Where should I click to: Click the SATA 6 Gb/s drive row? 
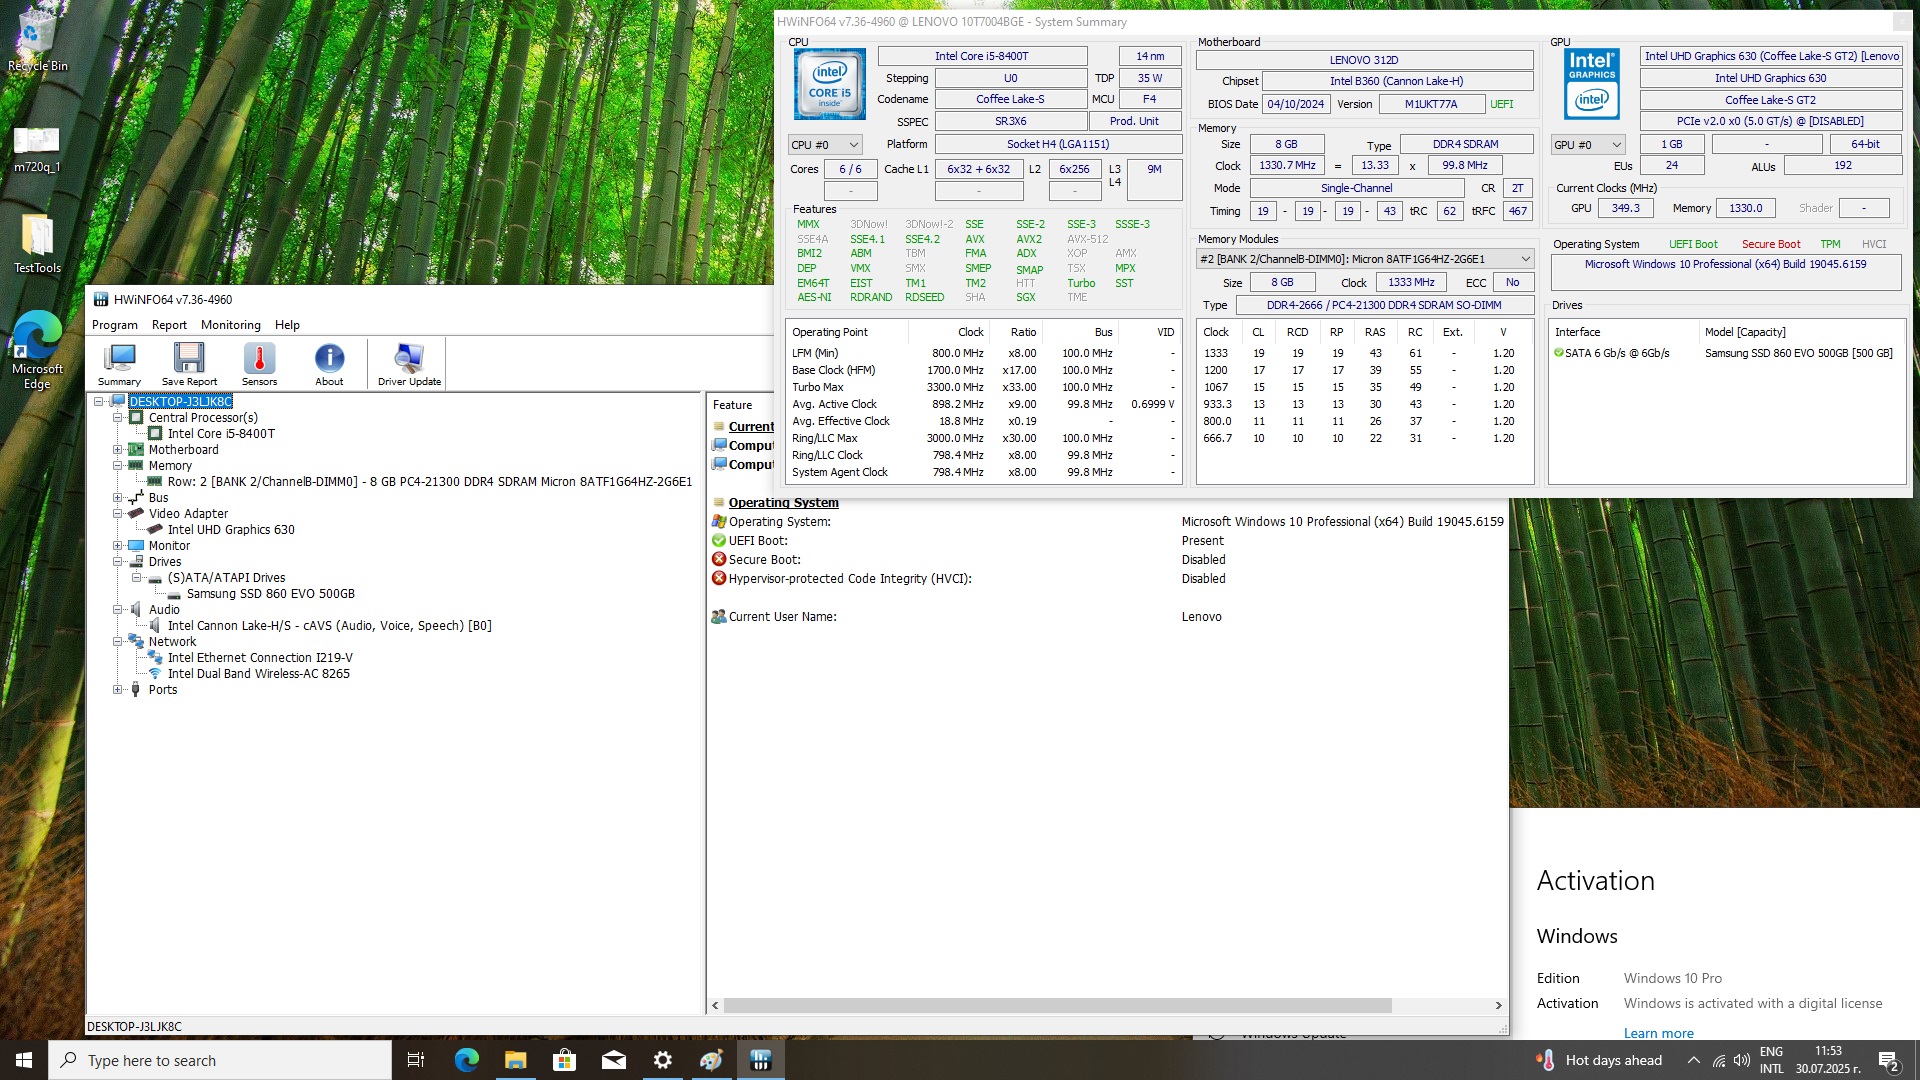coord(1725,353)
